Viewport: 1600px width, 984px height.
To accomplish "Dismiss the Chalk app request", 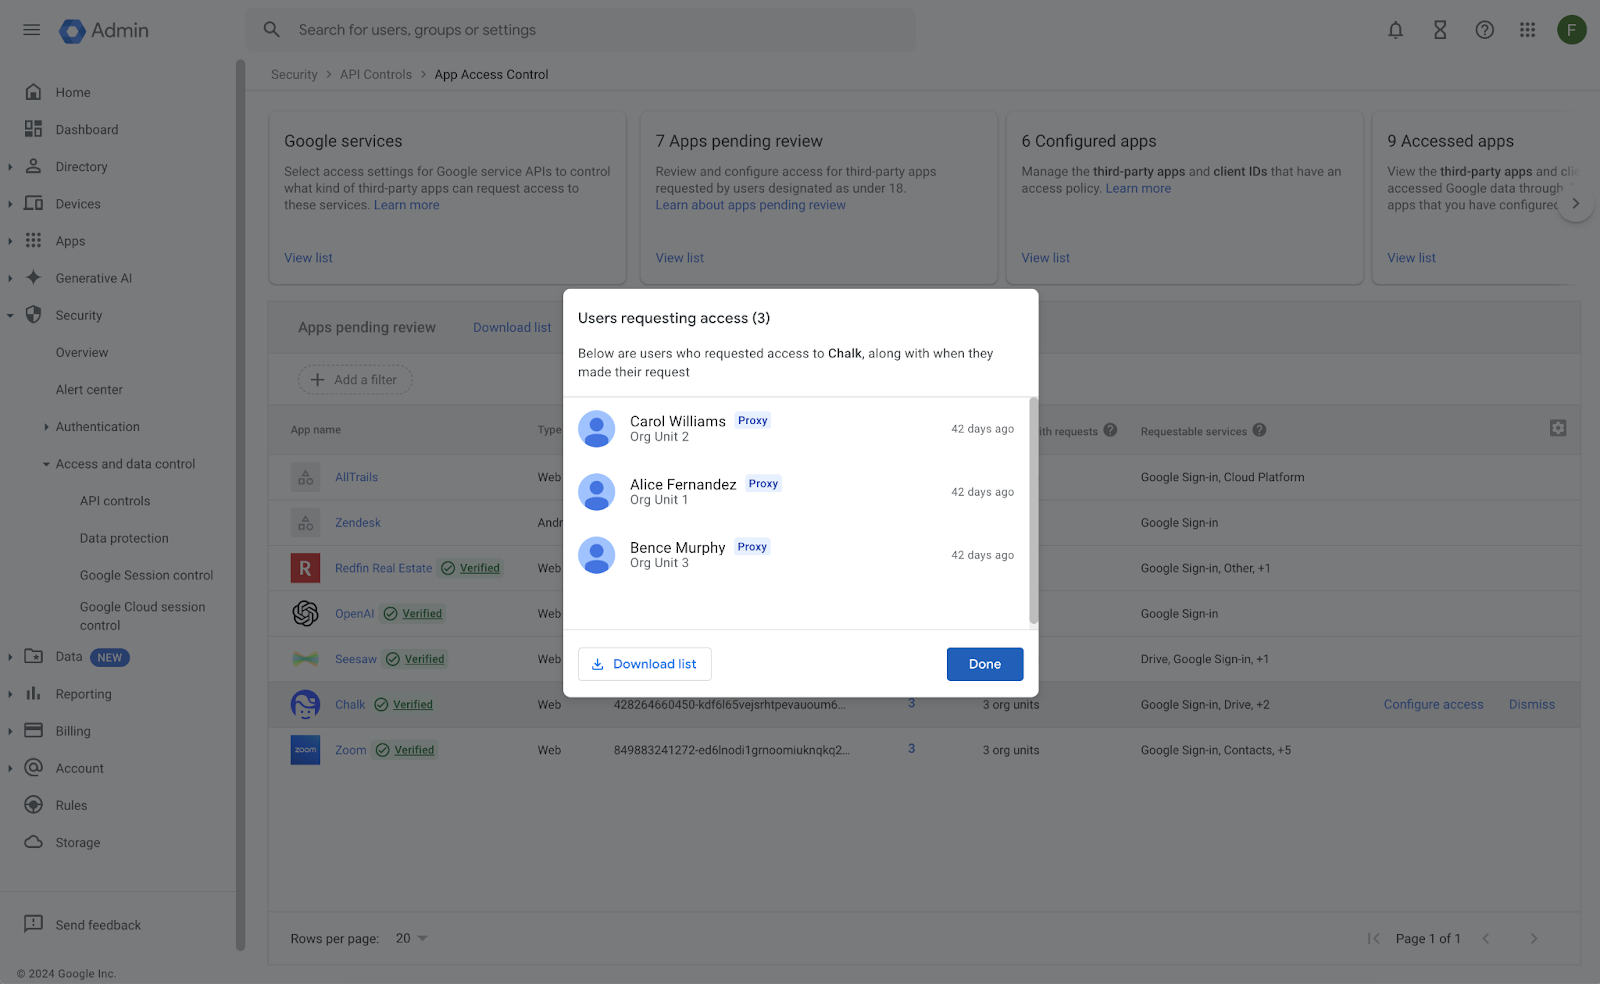I will point(1532,704).
